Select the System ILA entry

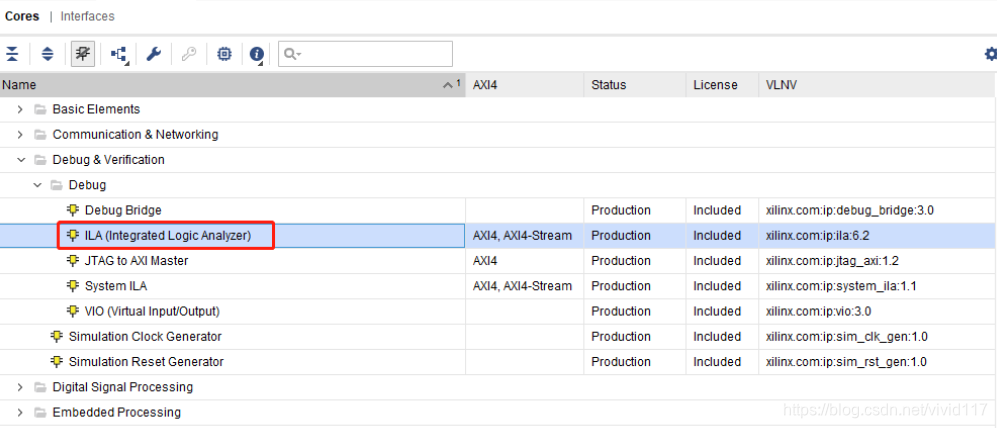click(x=116, y=286)
